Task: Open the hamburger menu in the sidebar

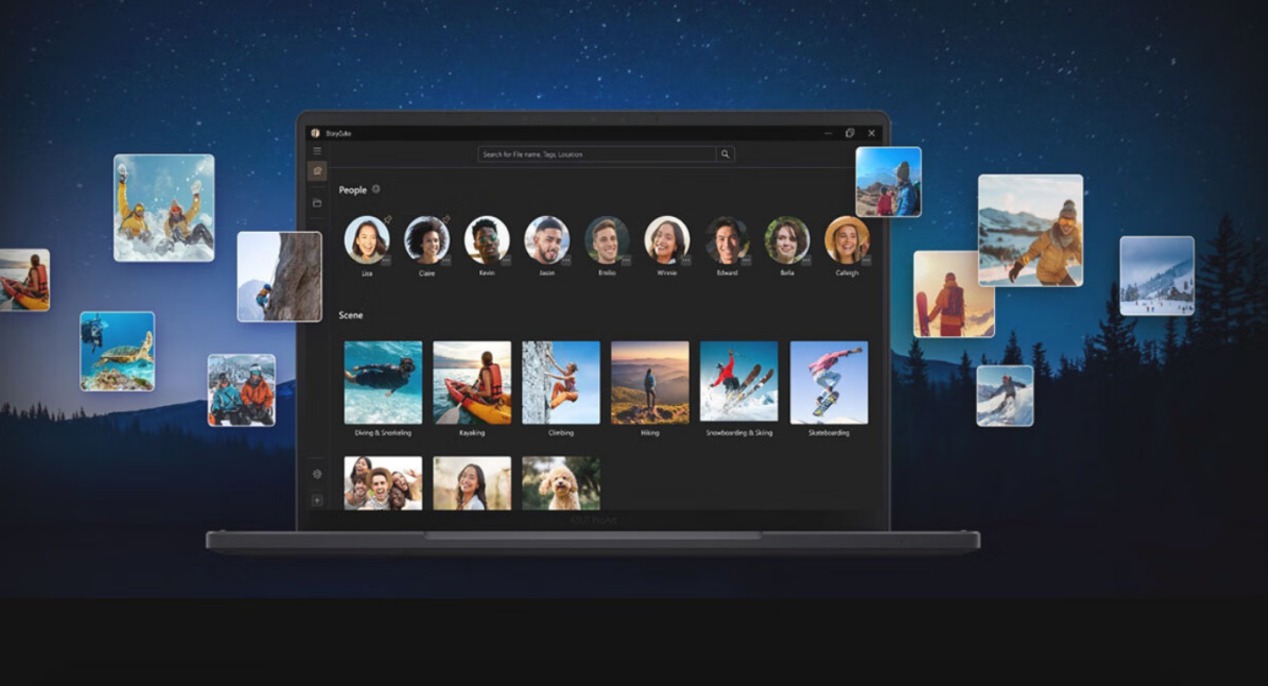Action: pos(317,151)
